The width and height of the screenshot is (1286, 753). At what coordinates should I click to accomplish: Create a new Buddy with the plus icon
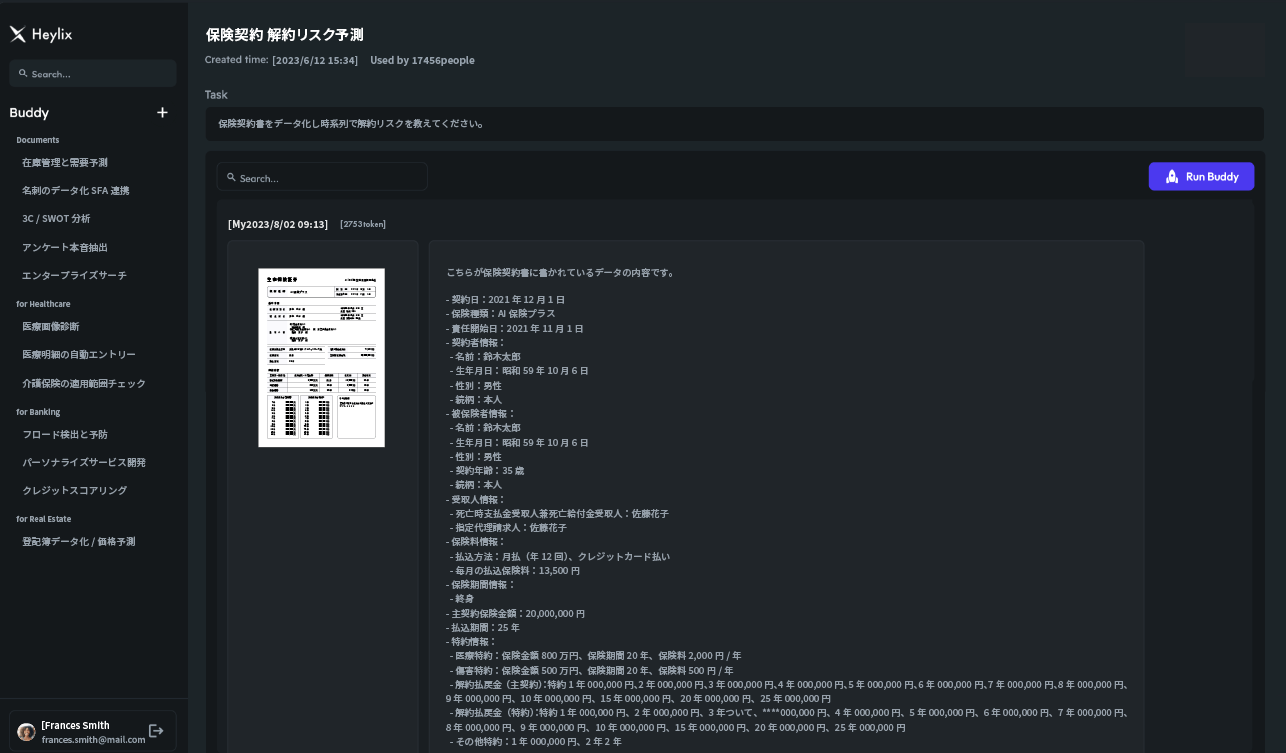point(162,113)
